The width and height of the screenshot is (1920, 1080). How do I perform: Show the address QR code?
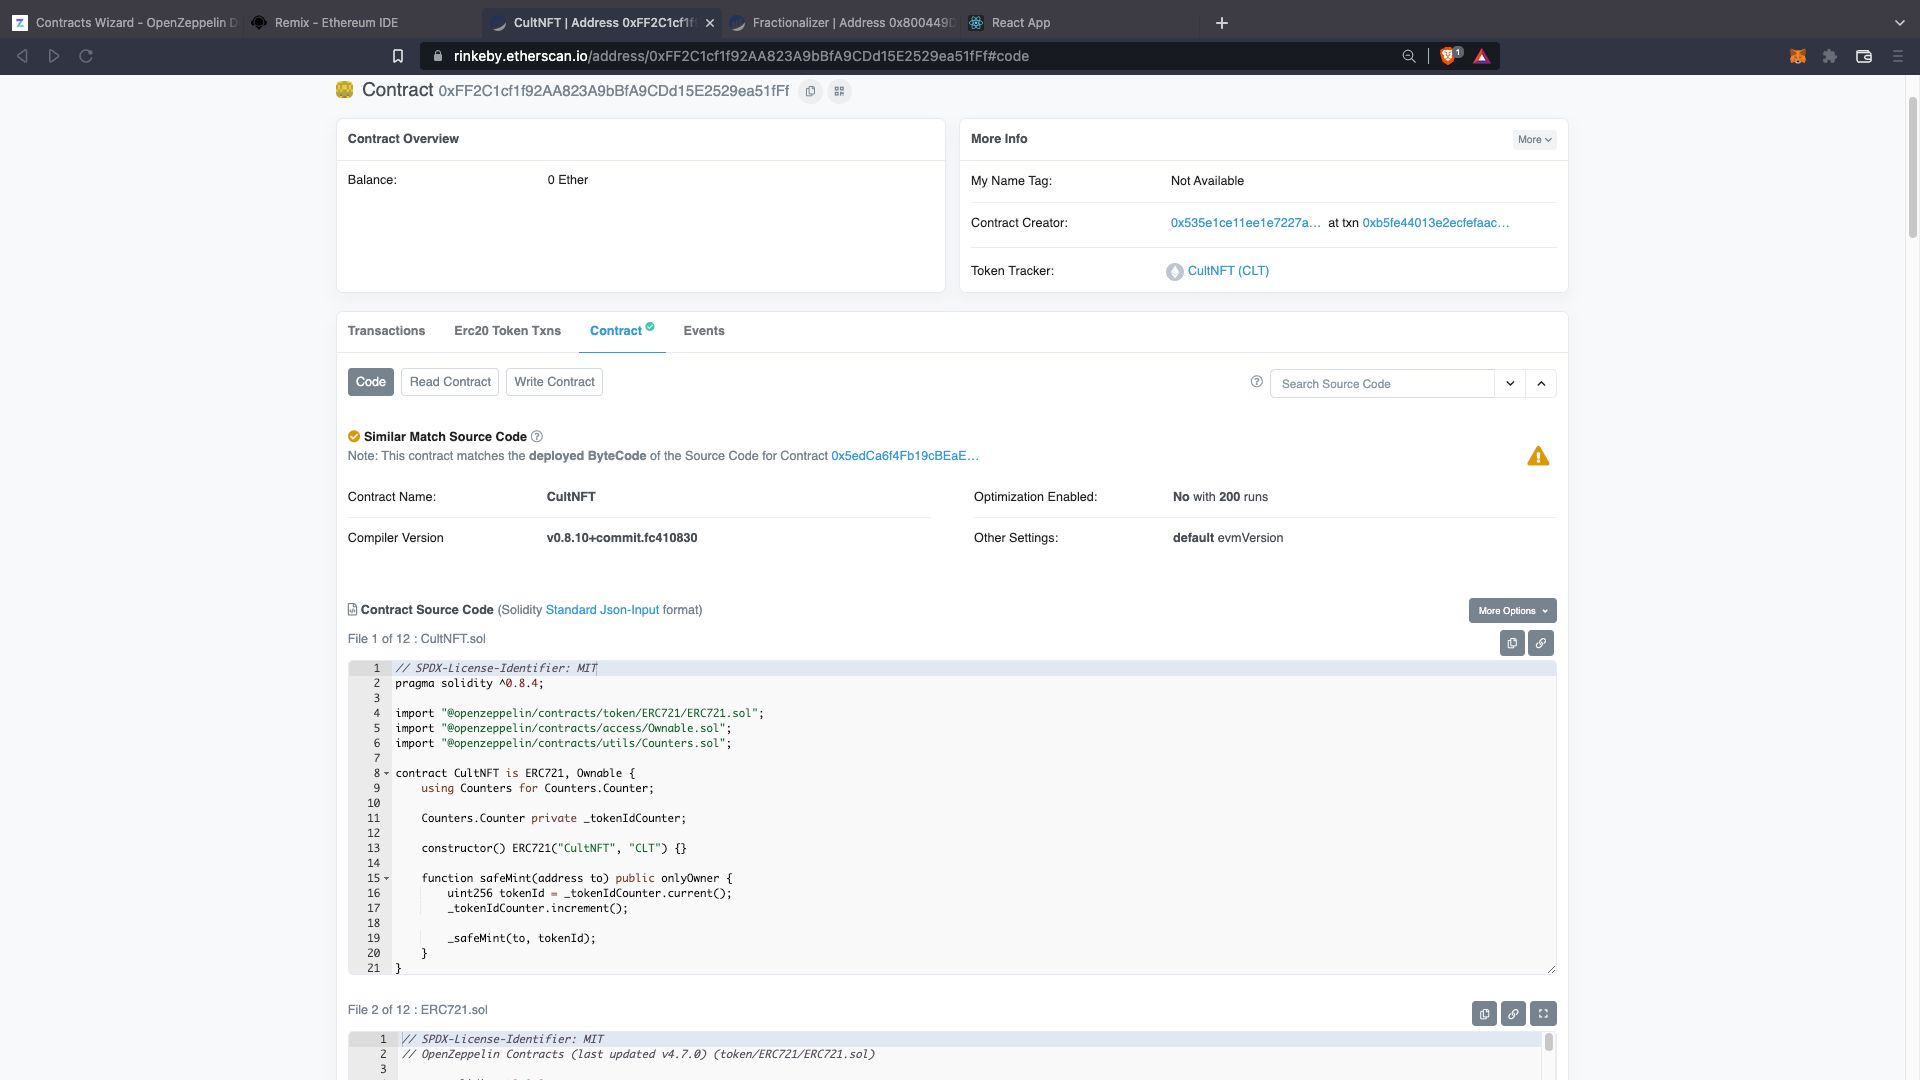[x=839, y=91]
